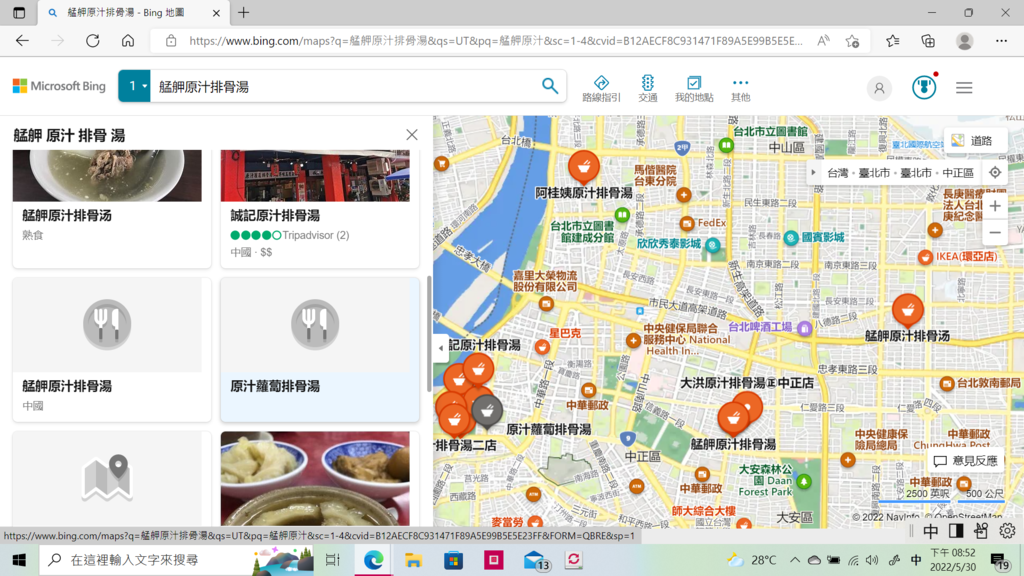Expand the 台灣 臺北市 breadcrumb arrow
The width and height of the screenshot is (1024, 576).
[814, 172]
